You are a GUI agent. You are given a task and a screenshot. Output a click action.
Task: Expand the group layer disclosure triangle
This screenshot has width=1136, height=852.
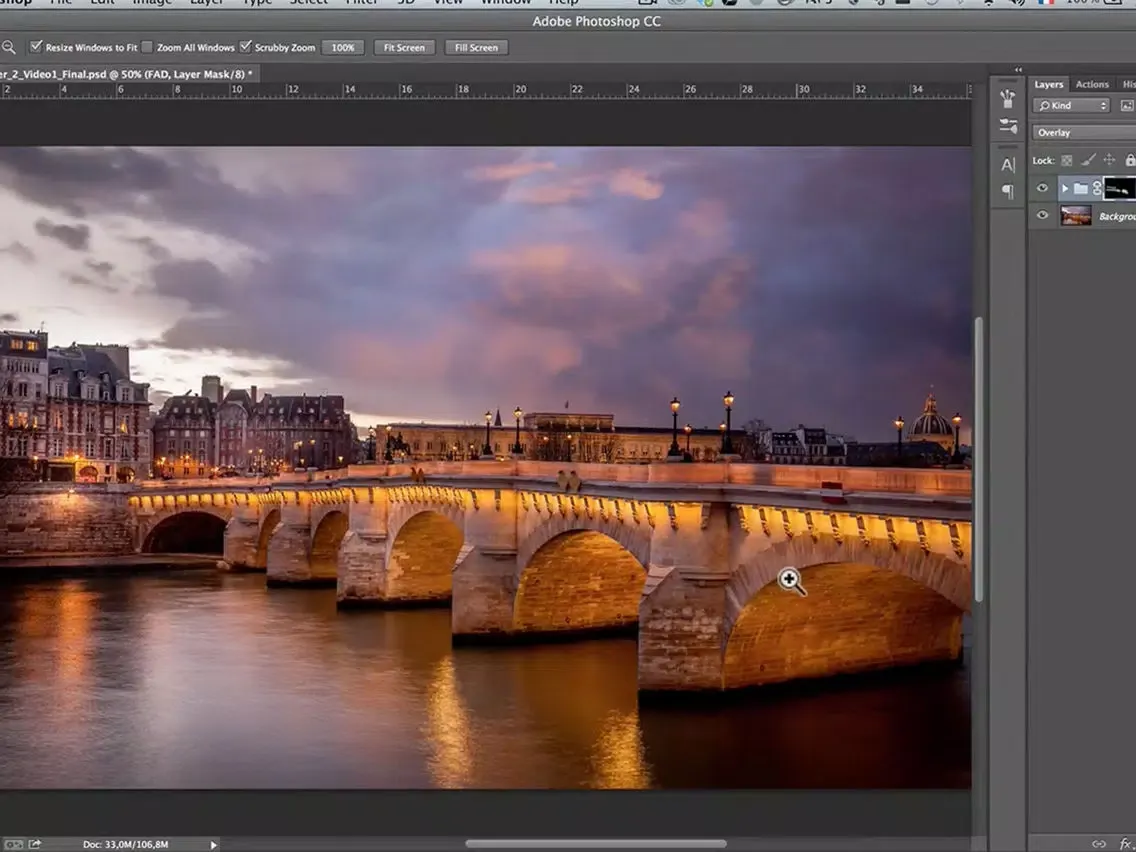click(1065, 188)
